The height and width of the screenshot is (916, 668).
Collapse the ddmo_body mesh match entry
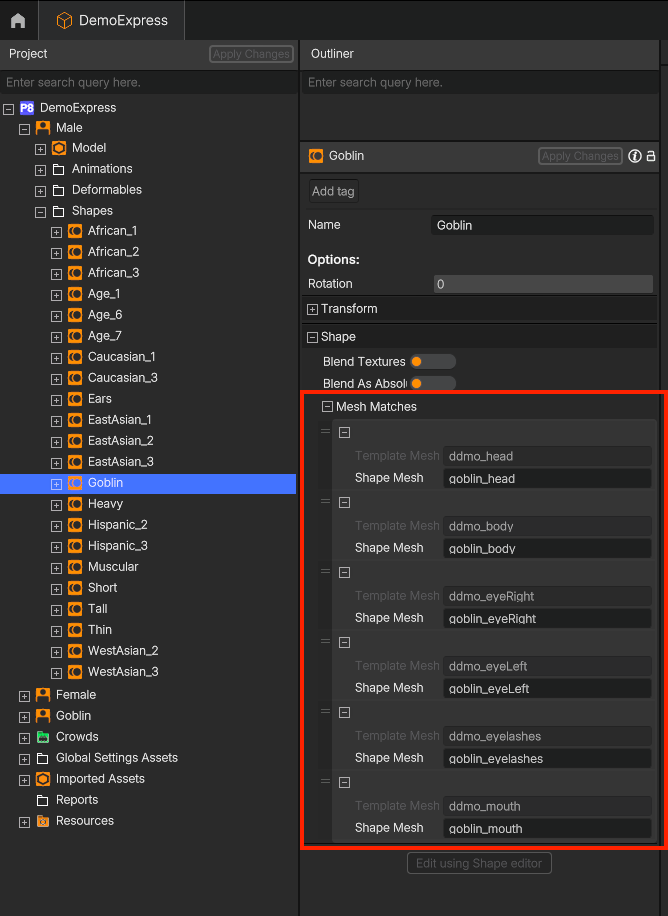pyautogui.click(x=345, y=502)
